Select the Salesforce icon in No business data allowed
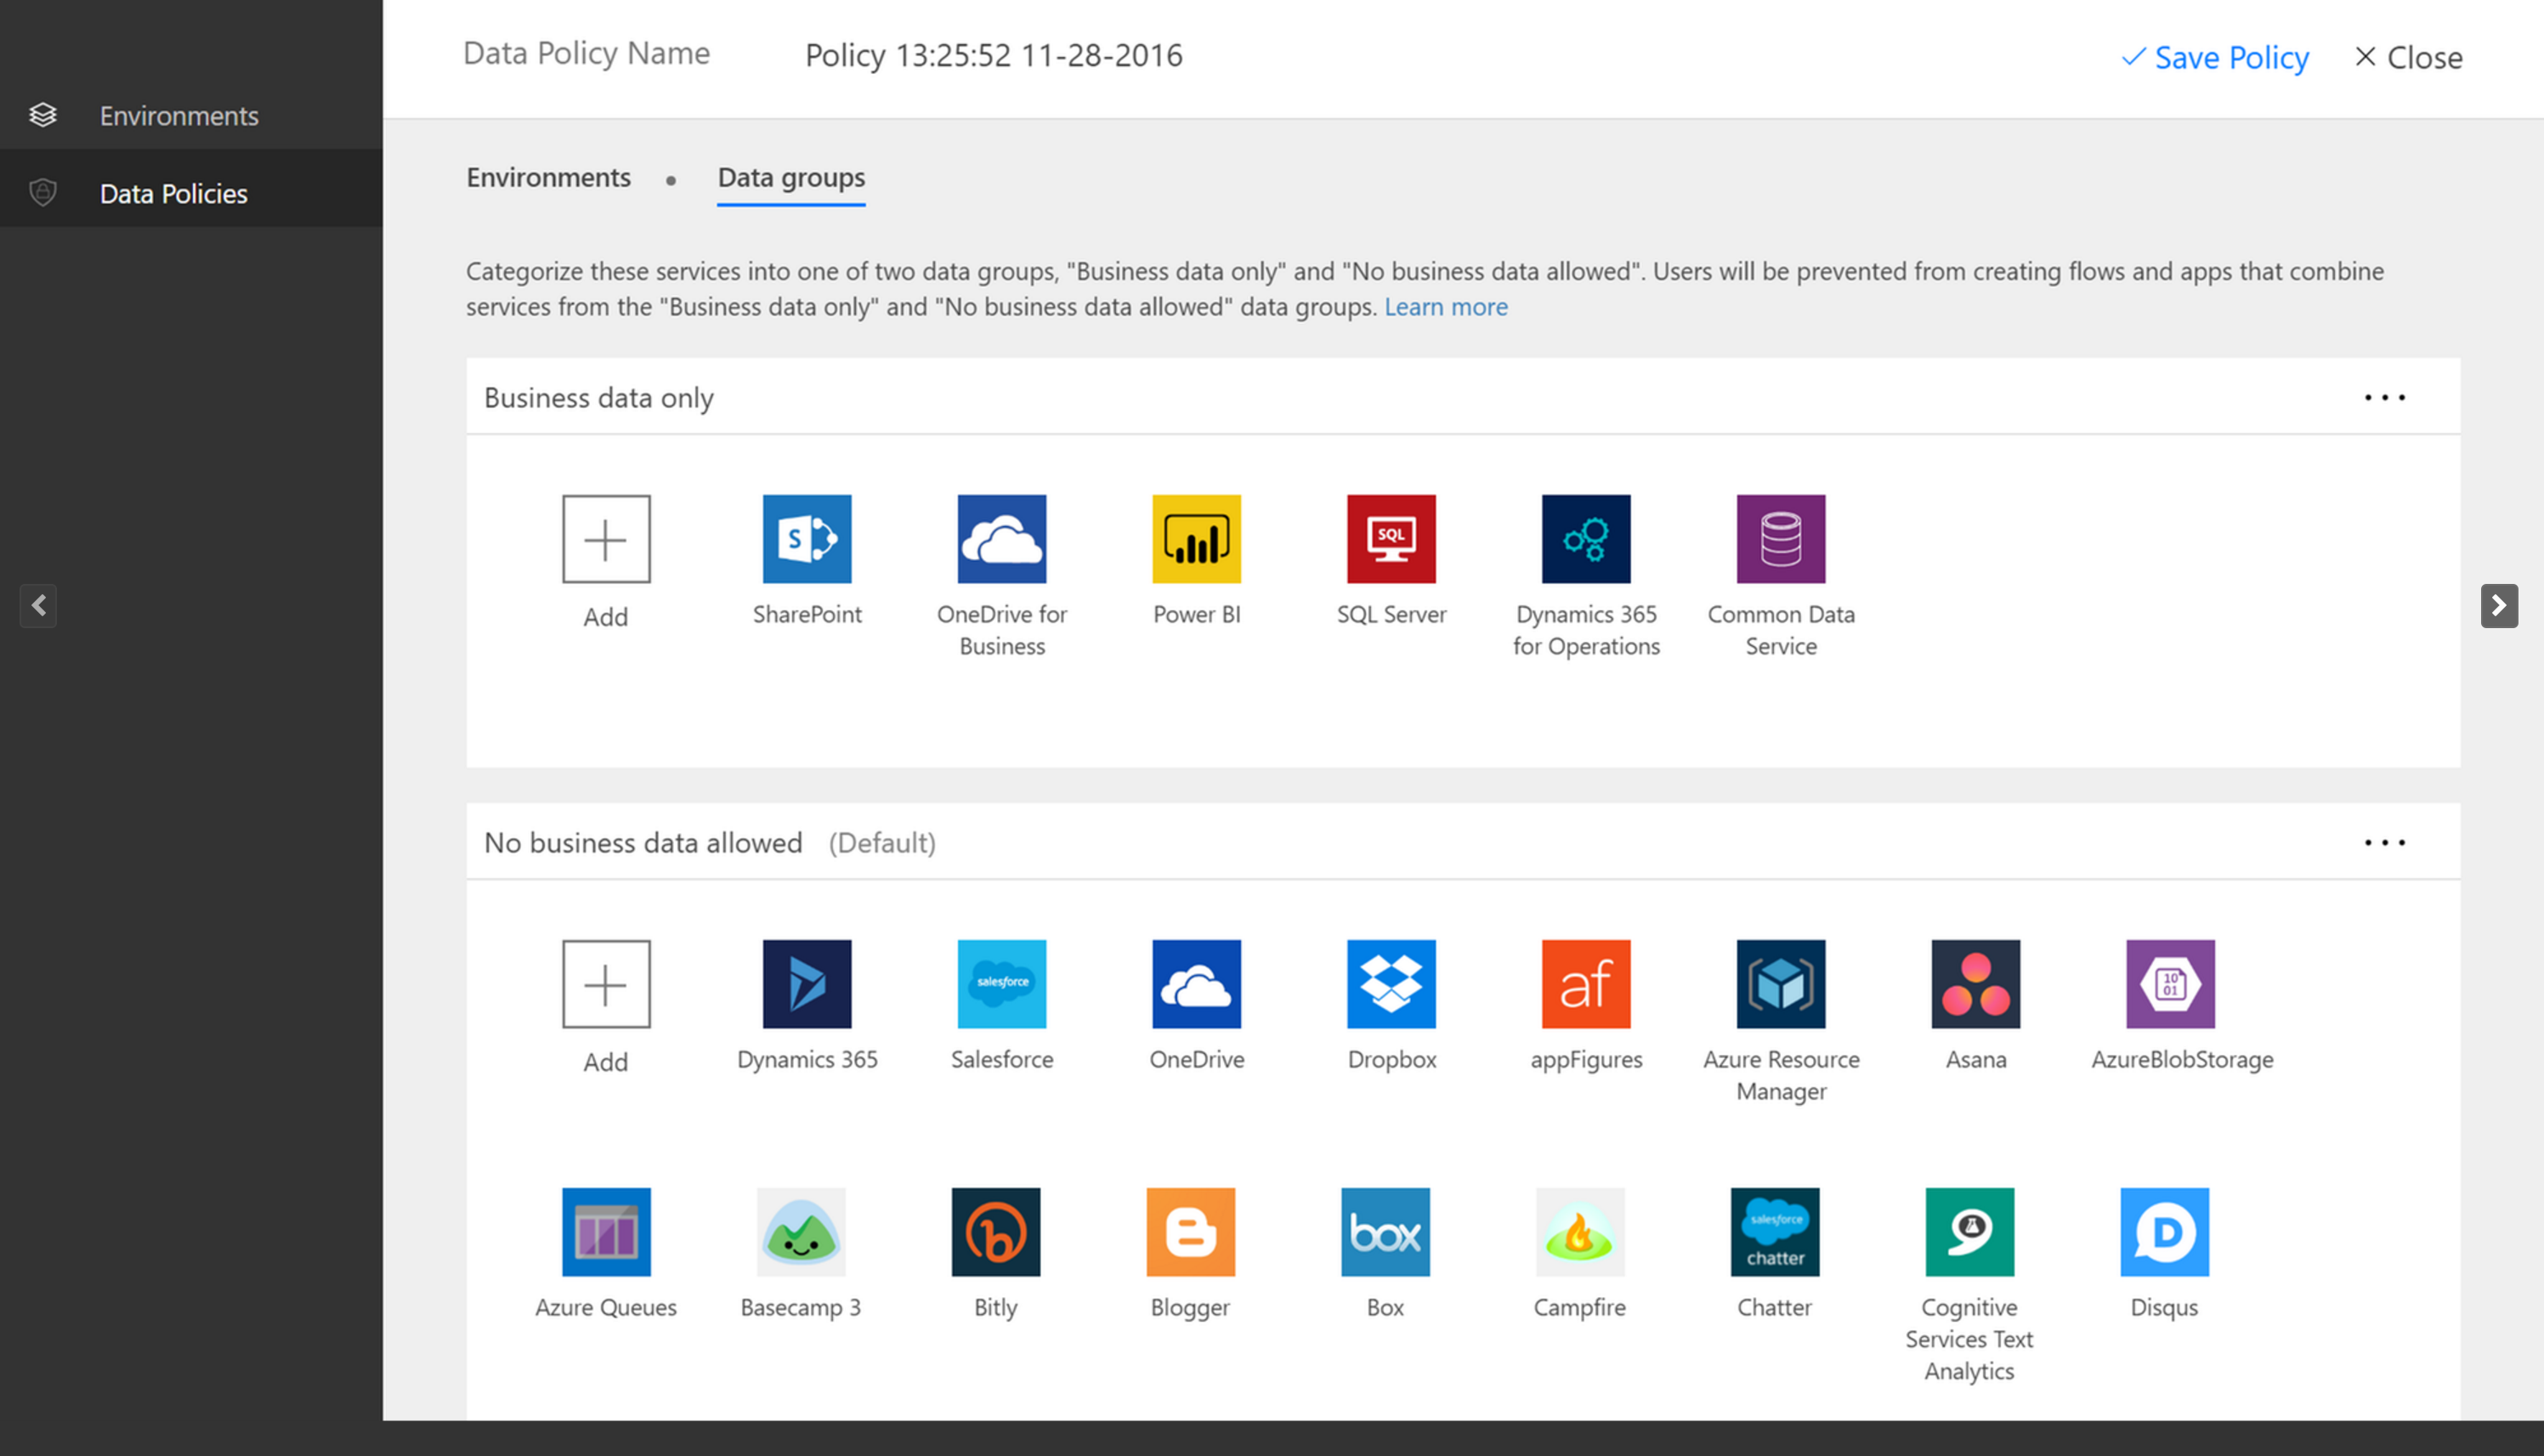The width and height of the screenshot is (2544, 1456). (1001, 983)
